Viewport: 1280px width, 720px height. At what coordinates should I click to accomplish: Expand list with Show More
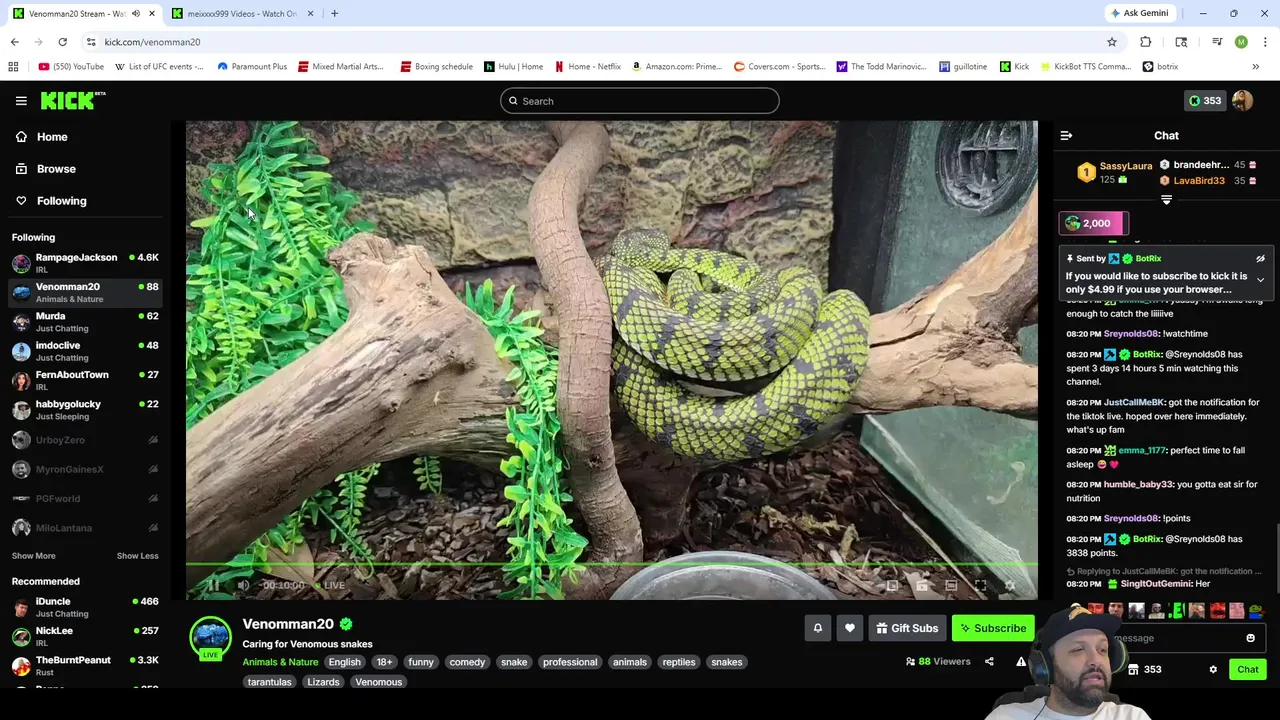[x=33, y=556]
